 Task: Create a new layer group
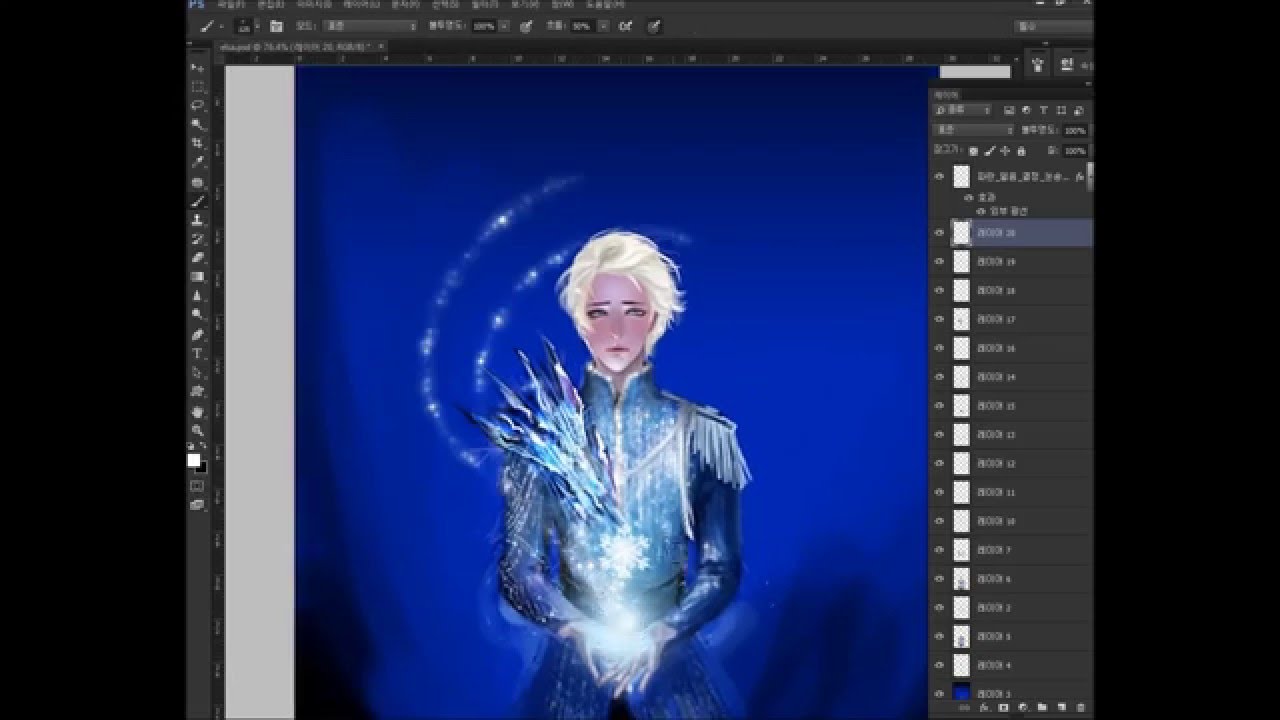tap(1042, 708)
